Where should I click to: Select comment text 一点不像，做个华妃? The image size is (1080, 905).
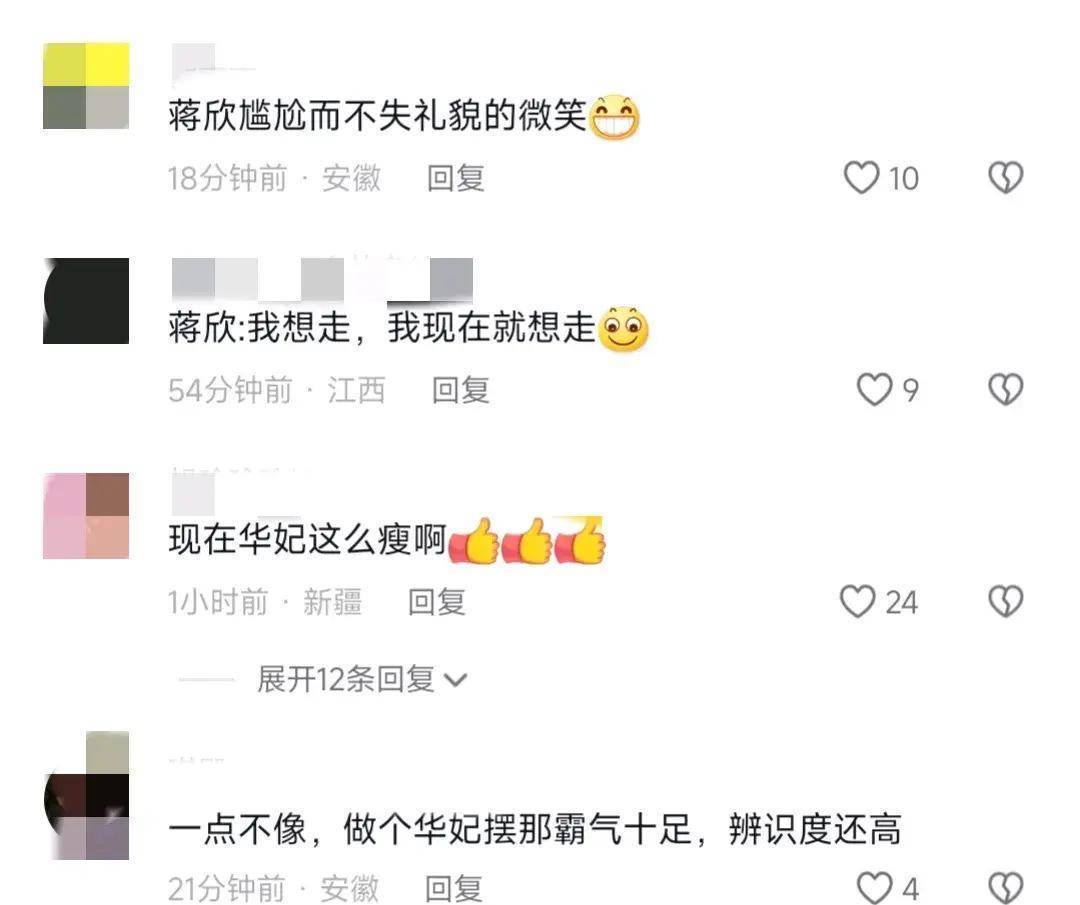tap(325, 829)
